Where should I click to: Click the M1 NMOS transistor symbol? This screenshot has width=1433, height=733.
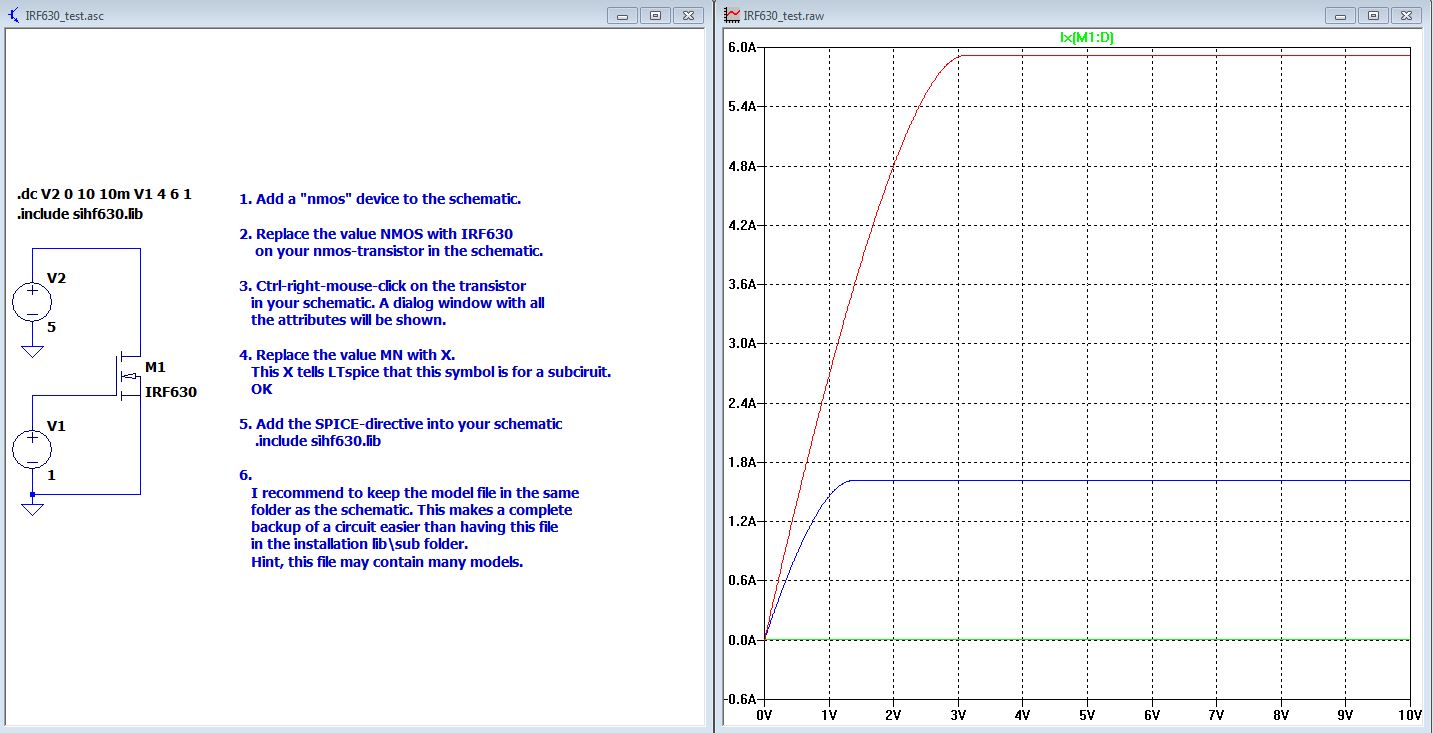click(x=128, y=376)
